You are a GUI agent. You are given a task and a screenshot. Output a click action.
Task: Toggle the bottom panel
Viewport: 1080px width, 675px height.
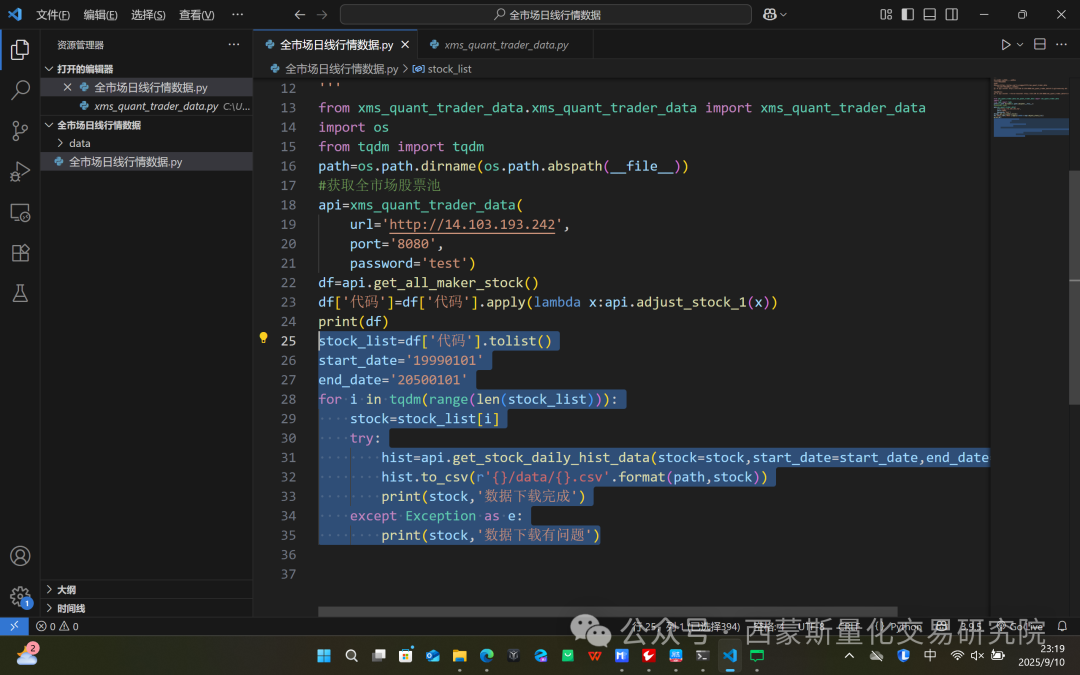click(930, 14)
